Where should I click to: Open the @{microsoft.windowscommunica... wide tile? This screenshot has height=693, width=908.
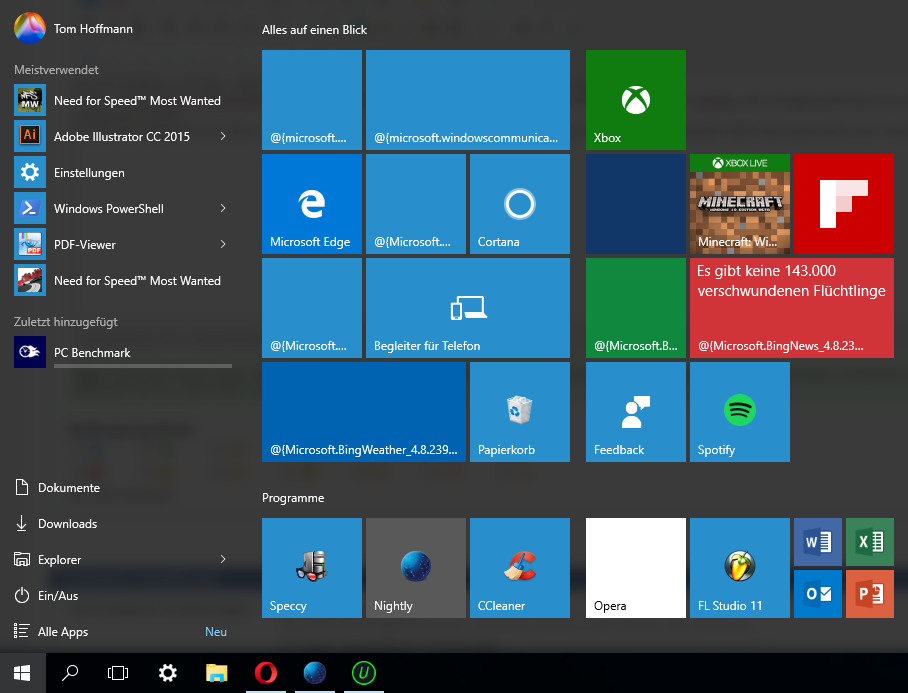coord(468,100)
